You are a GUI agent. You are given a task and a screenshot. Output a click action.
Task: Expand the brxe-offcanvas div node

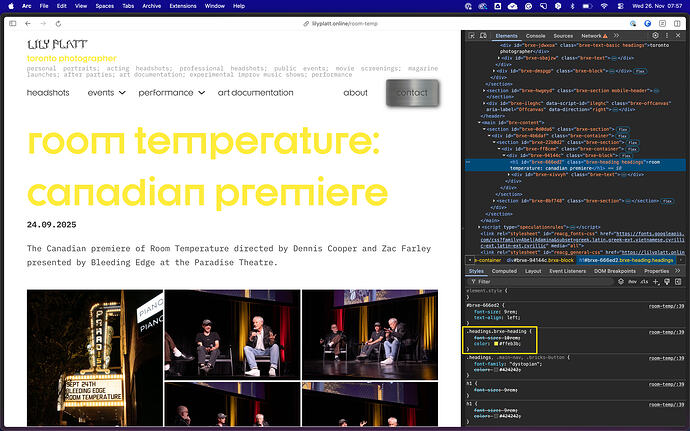point(484,103)
